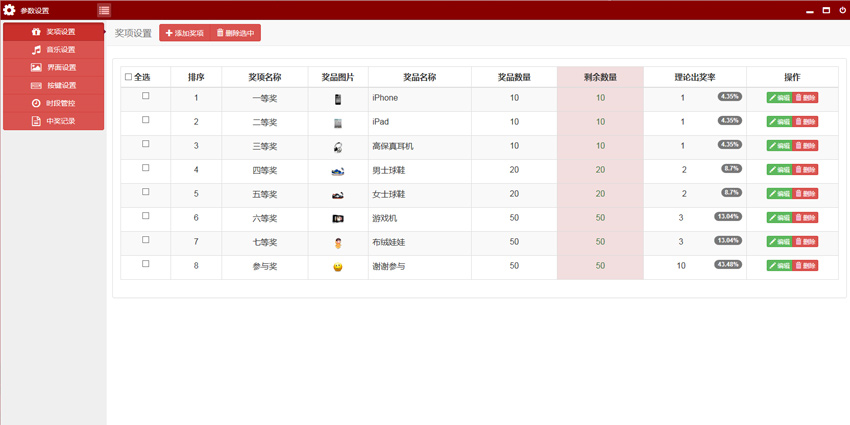
Task: Delete the 六等奖 游戏机 row
Action: pyautogui.click(x=806, y=217)
